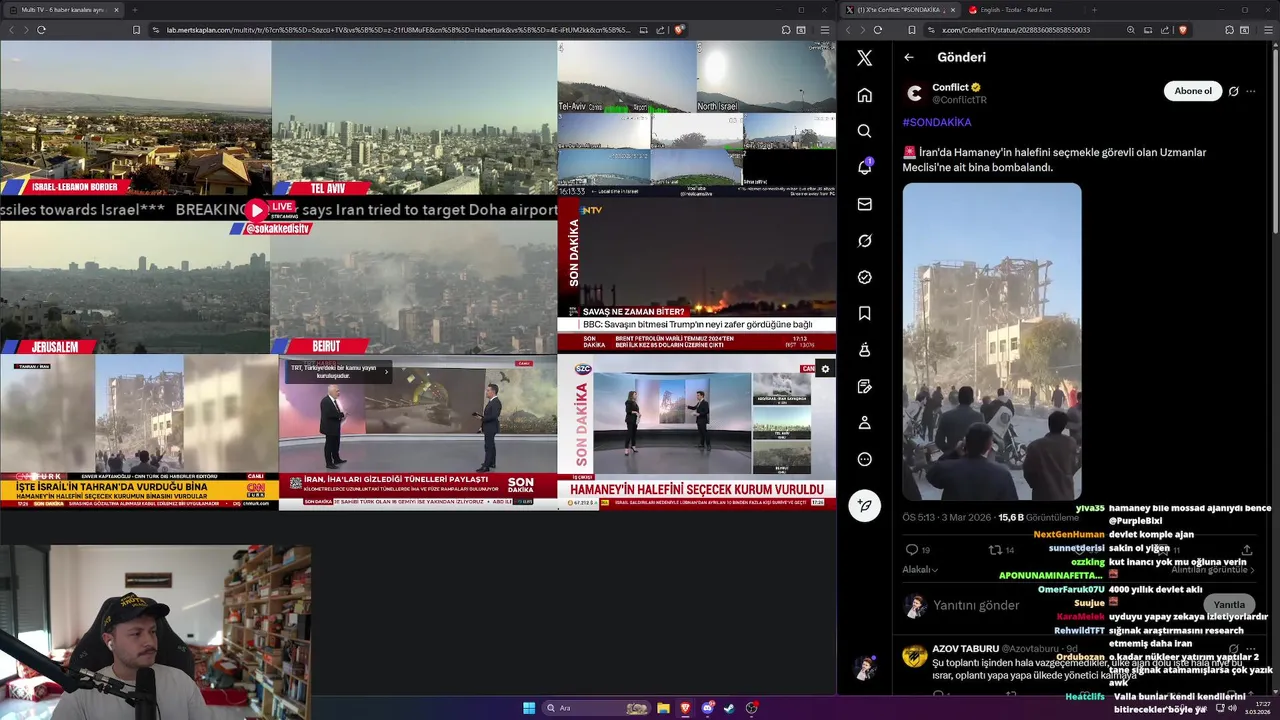Click the compose post feather button

pos(864,505)
